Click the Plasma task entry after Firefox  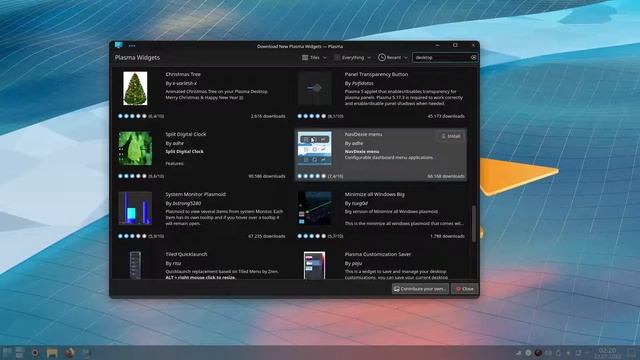click(86, 353)
